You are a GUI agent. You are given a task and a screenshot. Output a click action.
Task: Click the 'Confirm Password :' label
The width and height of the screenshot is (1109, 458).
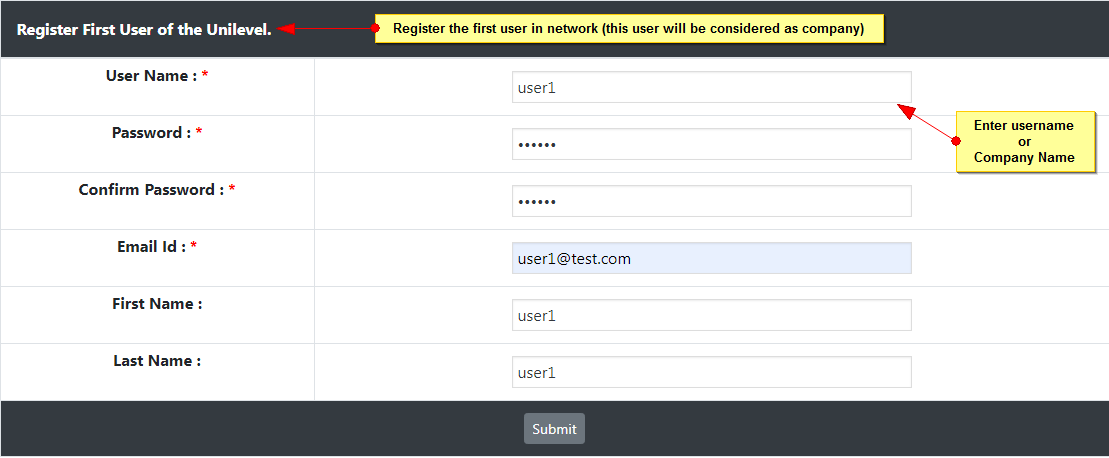pyautogui.click(x=151, y=190)
